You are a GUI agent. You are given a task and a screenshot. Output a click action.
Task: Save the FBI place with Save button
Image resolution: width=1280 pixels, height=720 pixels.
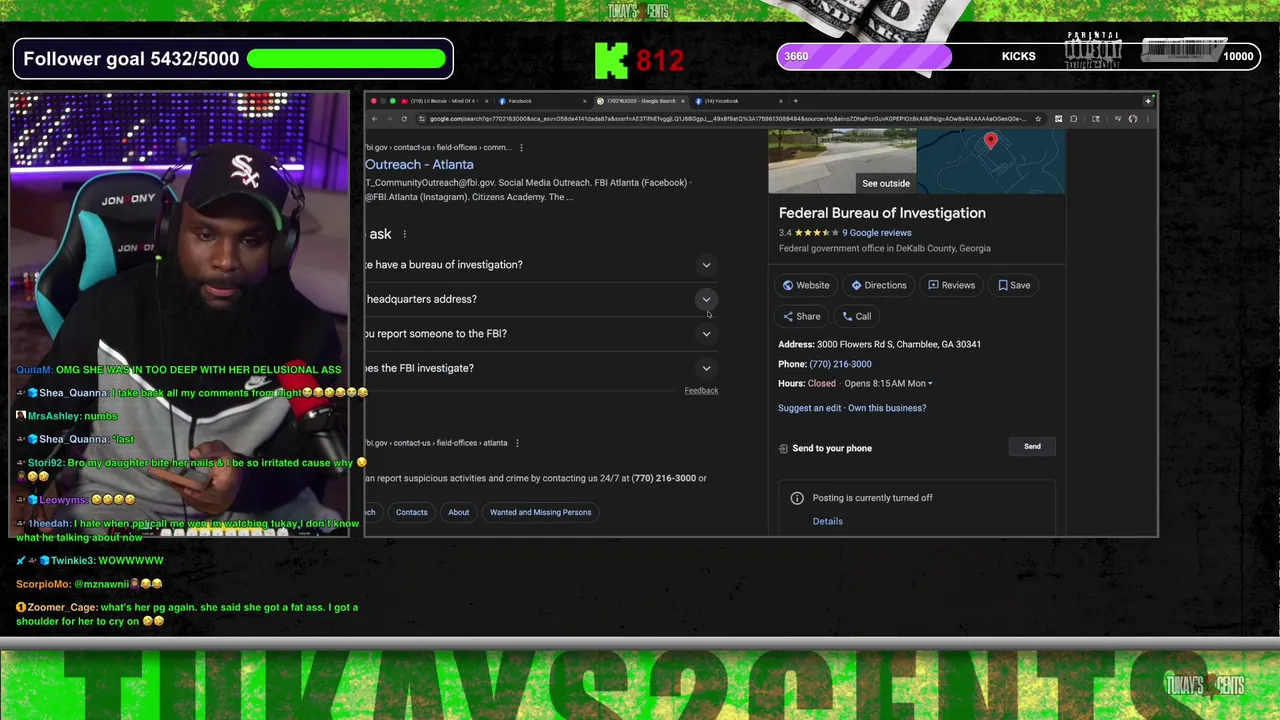(1014, 285)
